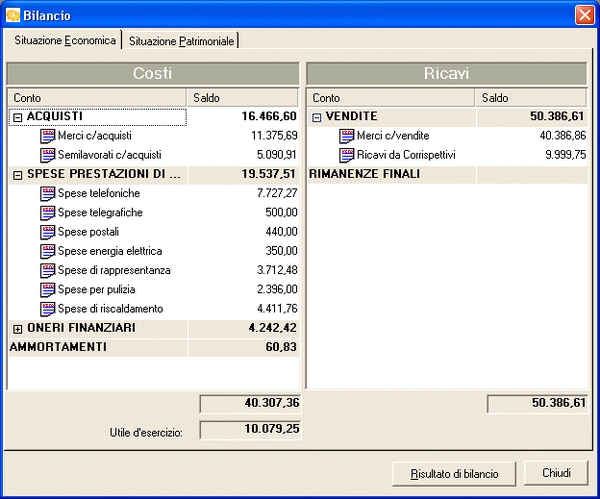Click the Semilavorati c/acquisti account icon
The width and height of the screenshot is (600, 499).
[47, 155]
